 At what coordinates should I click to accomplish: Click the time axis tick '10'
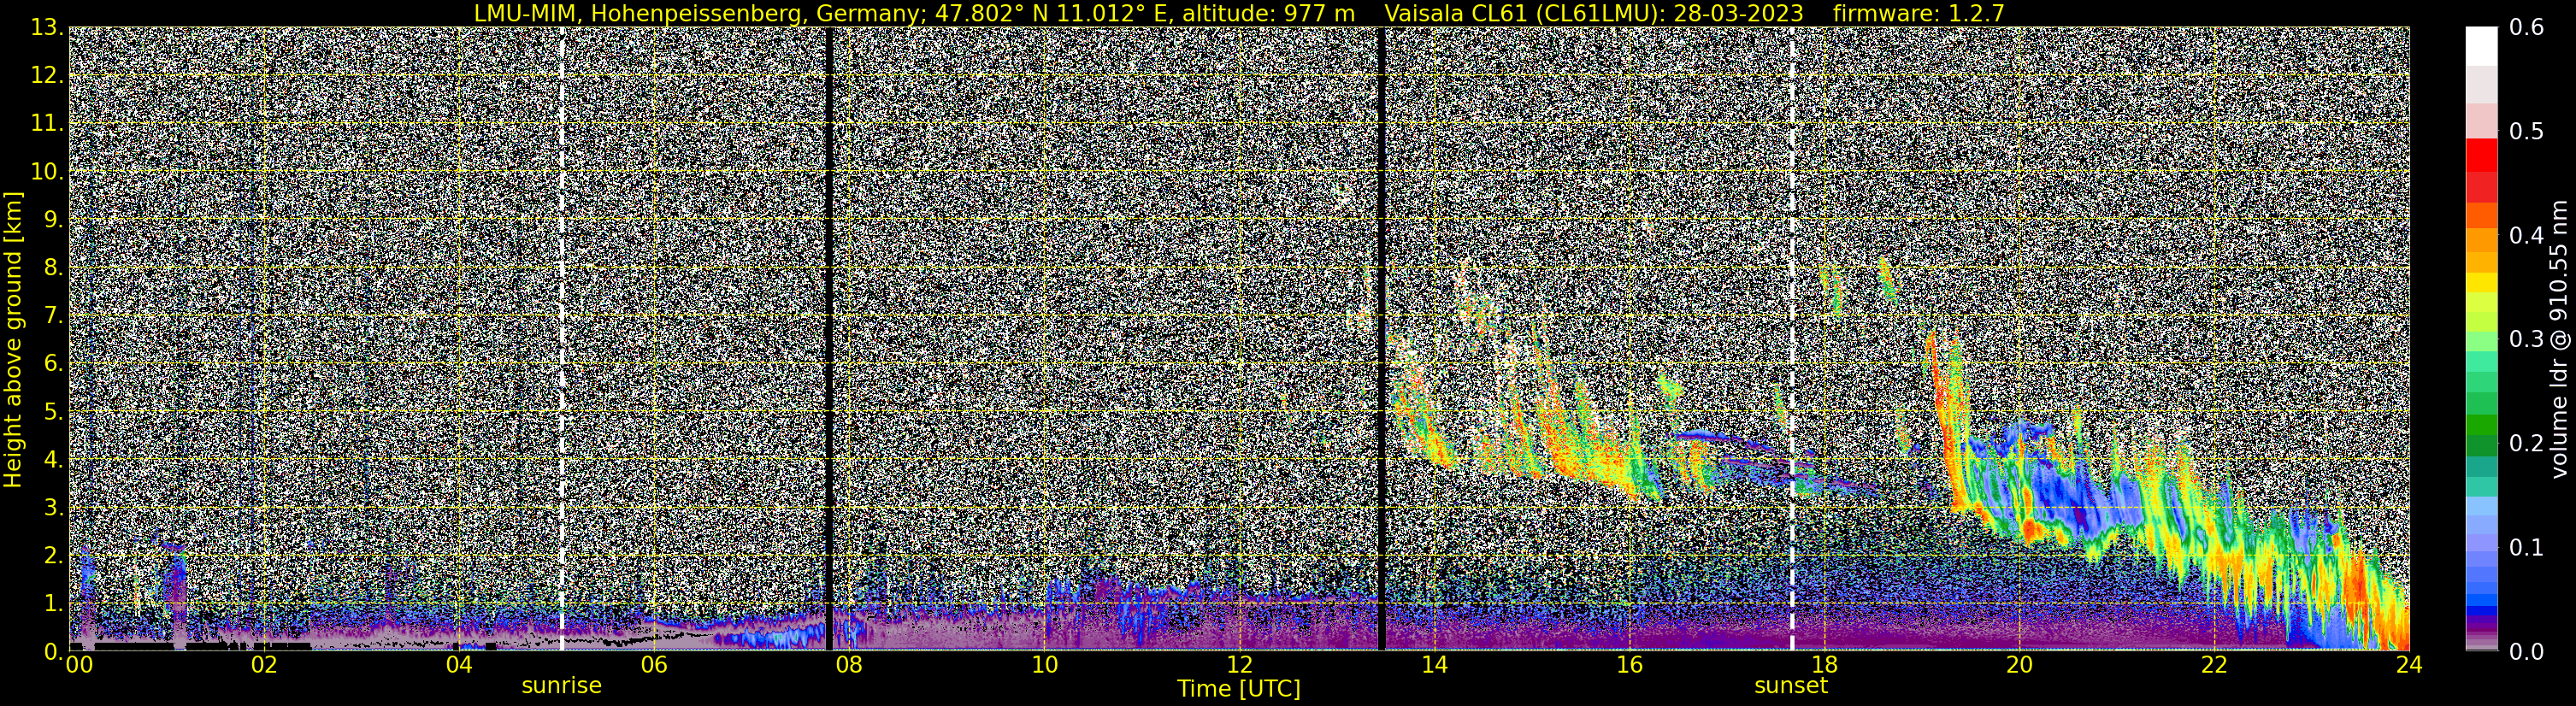(1043, 665)
